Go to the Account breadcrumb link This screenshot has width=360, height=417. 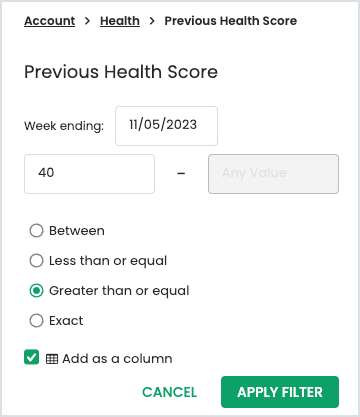[x=50, y=21]
